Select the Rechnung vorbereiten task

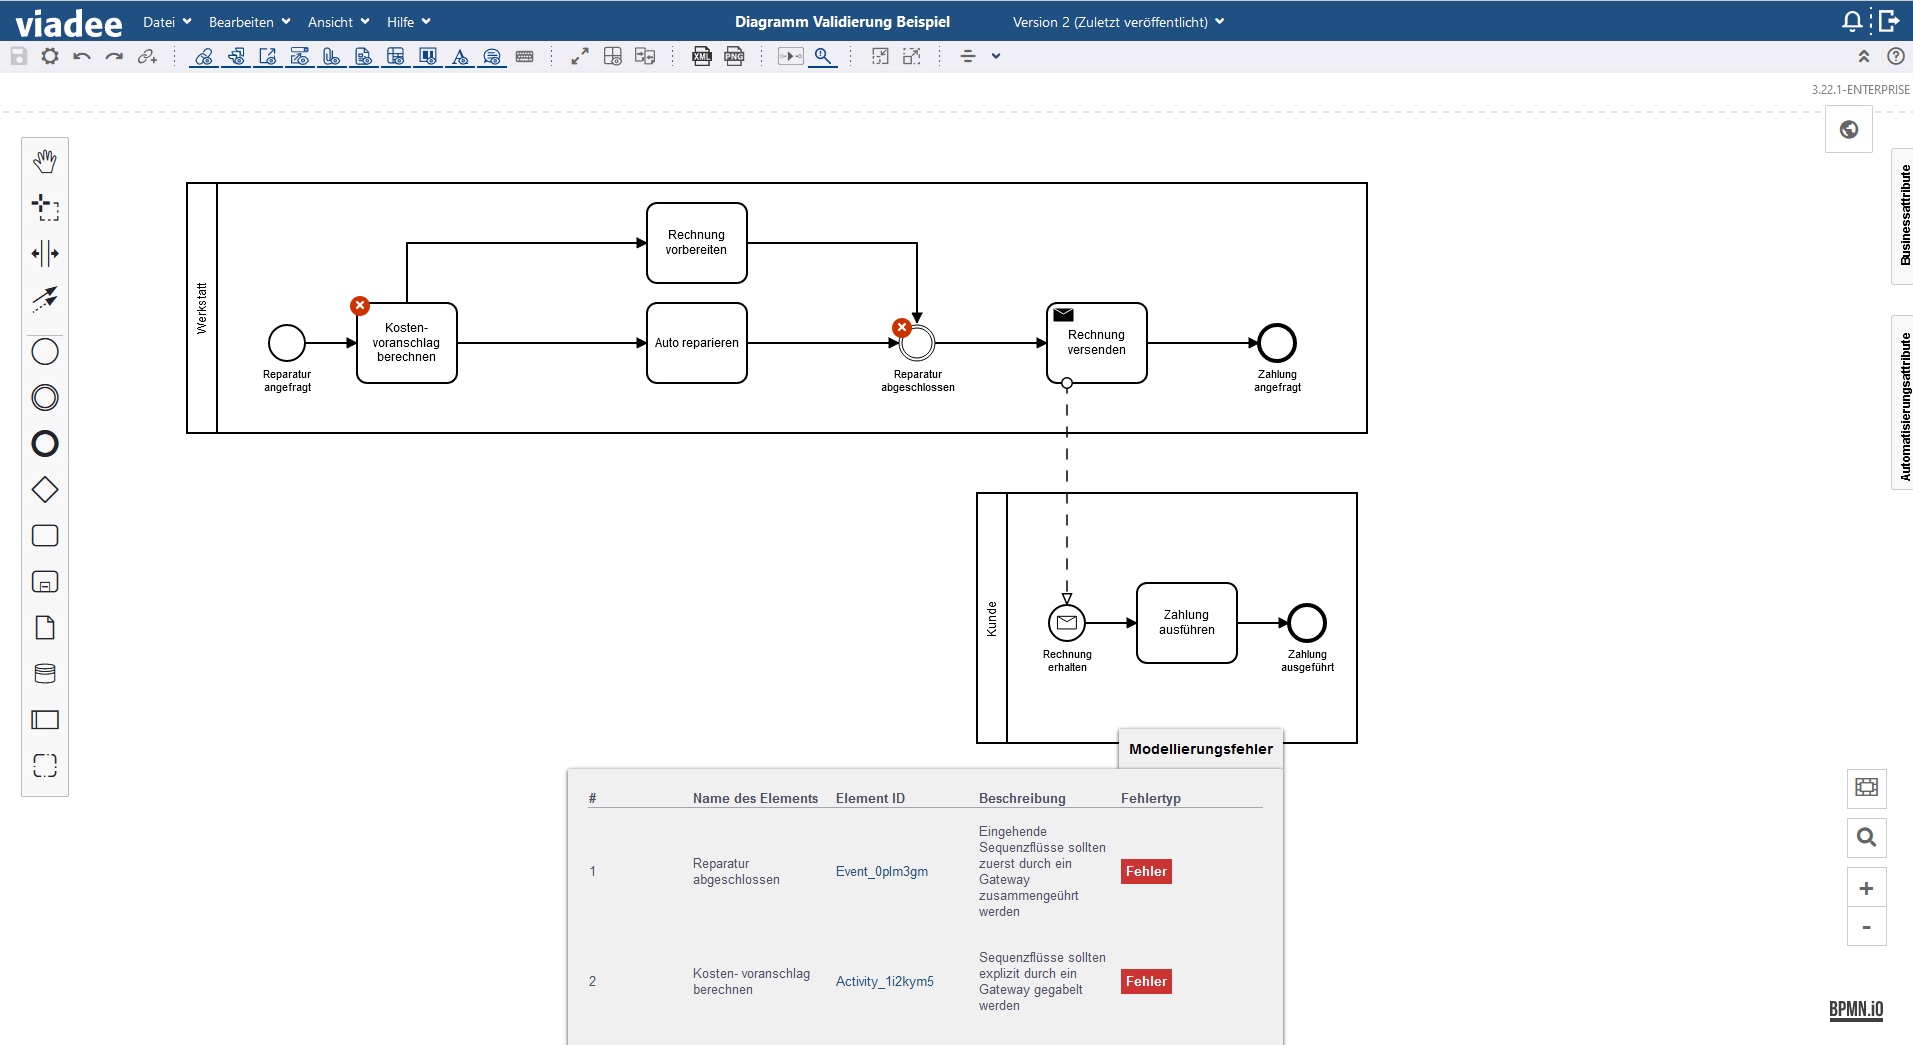tap(697, 243)
